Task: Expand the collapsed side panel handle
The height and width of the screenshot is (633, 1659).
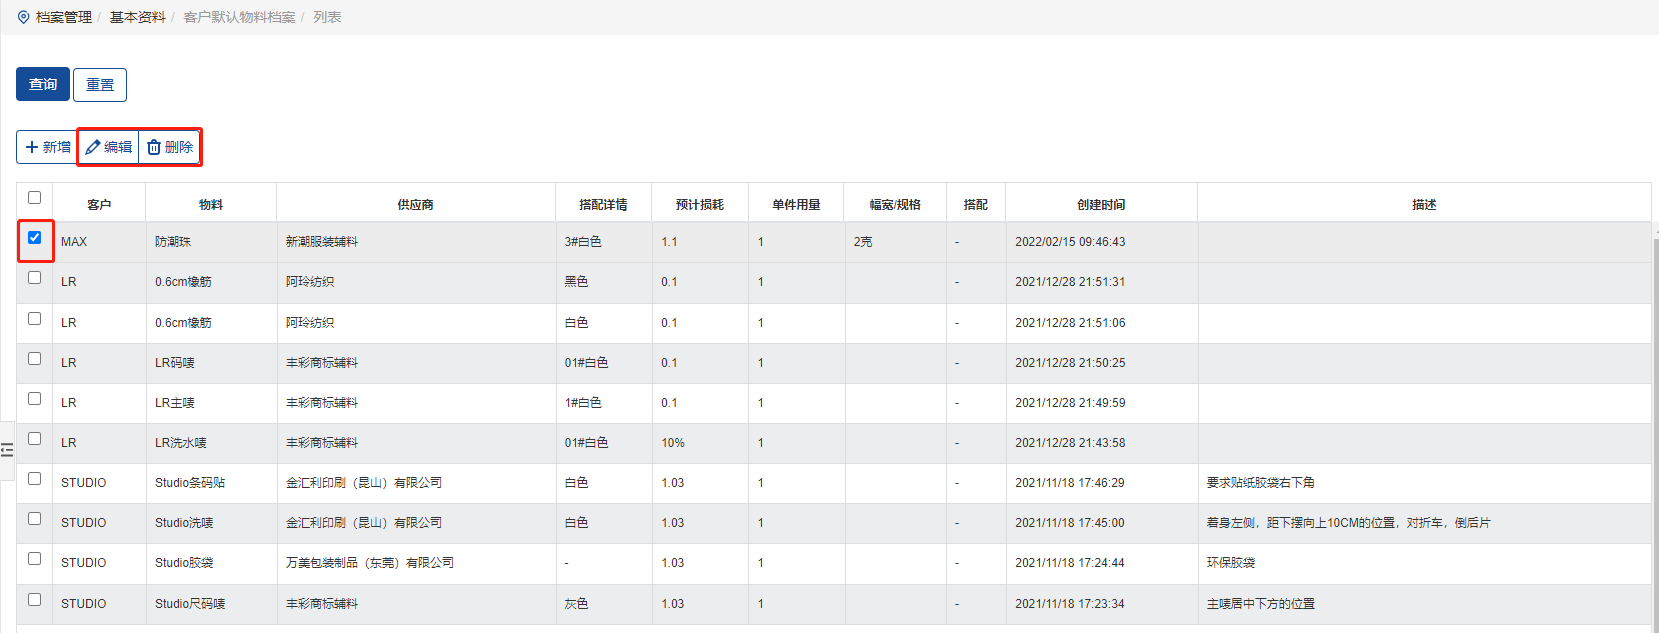Action: coord(7,449)
